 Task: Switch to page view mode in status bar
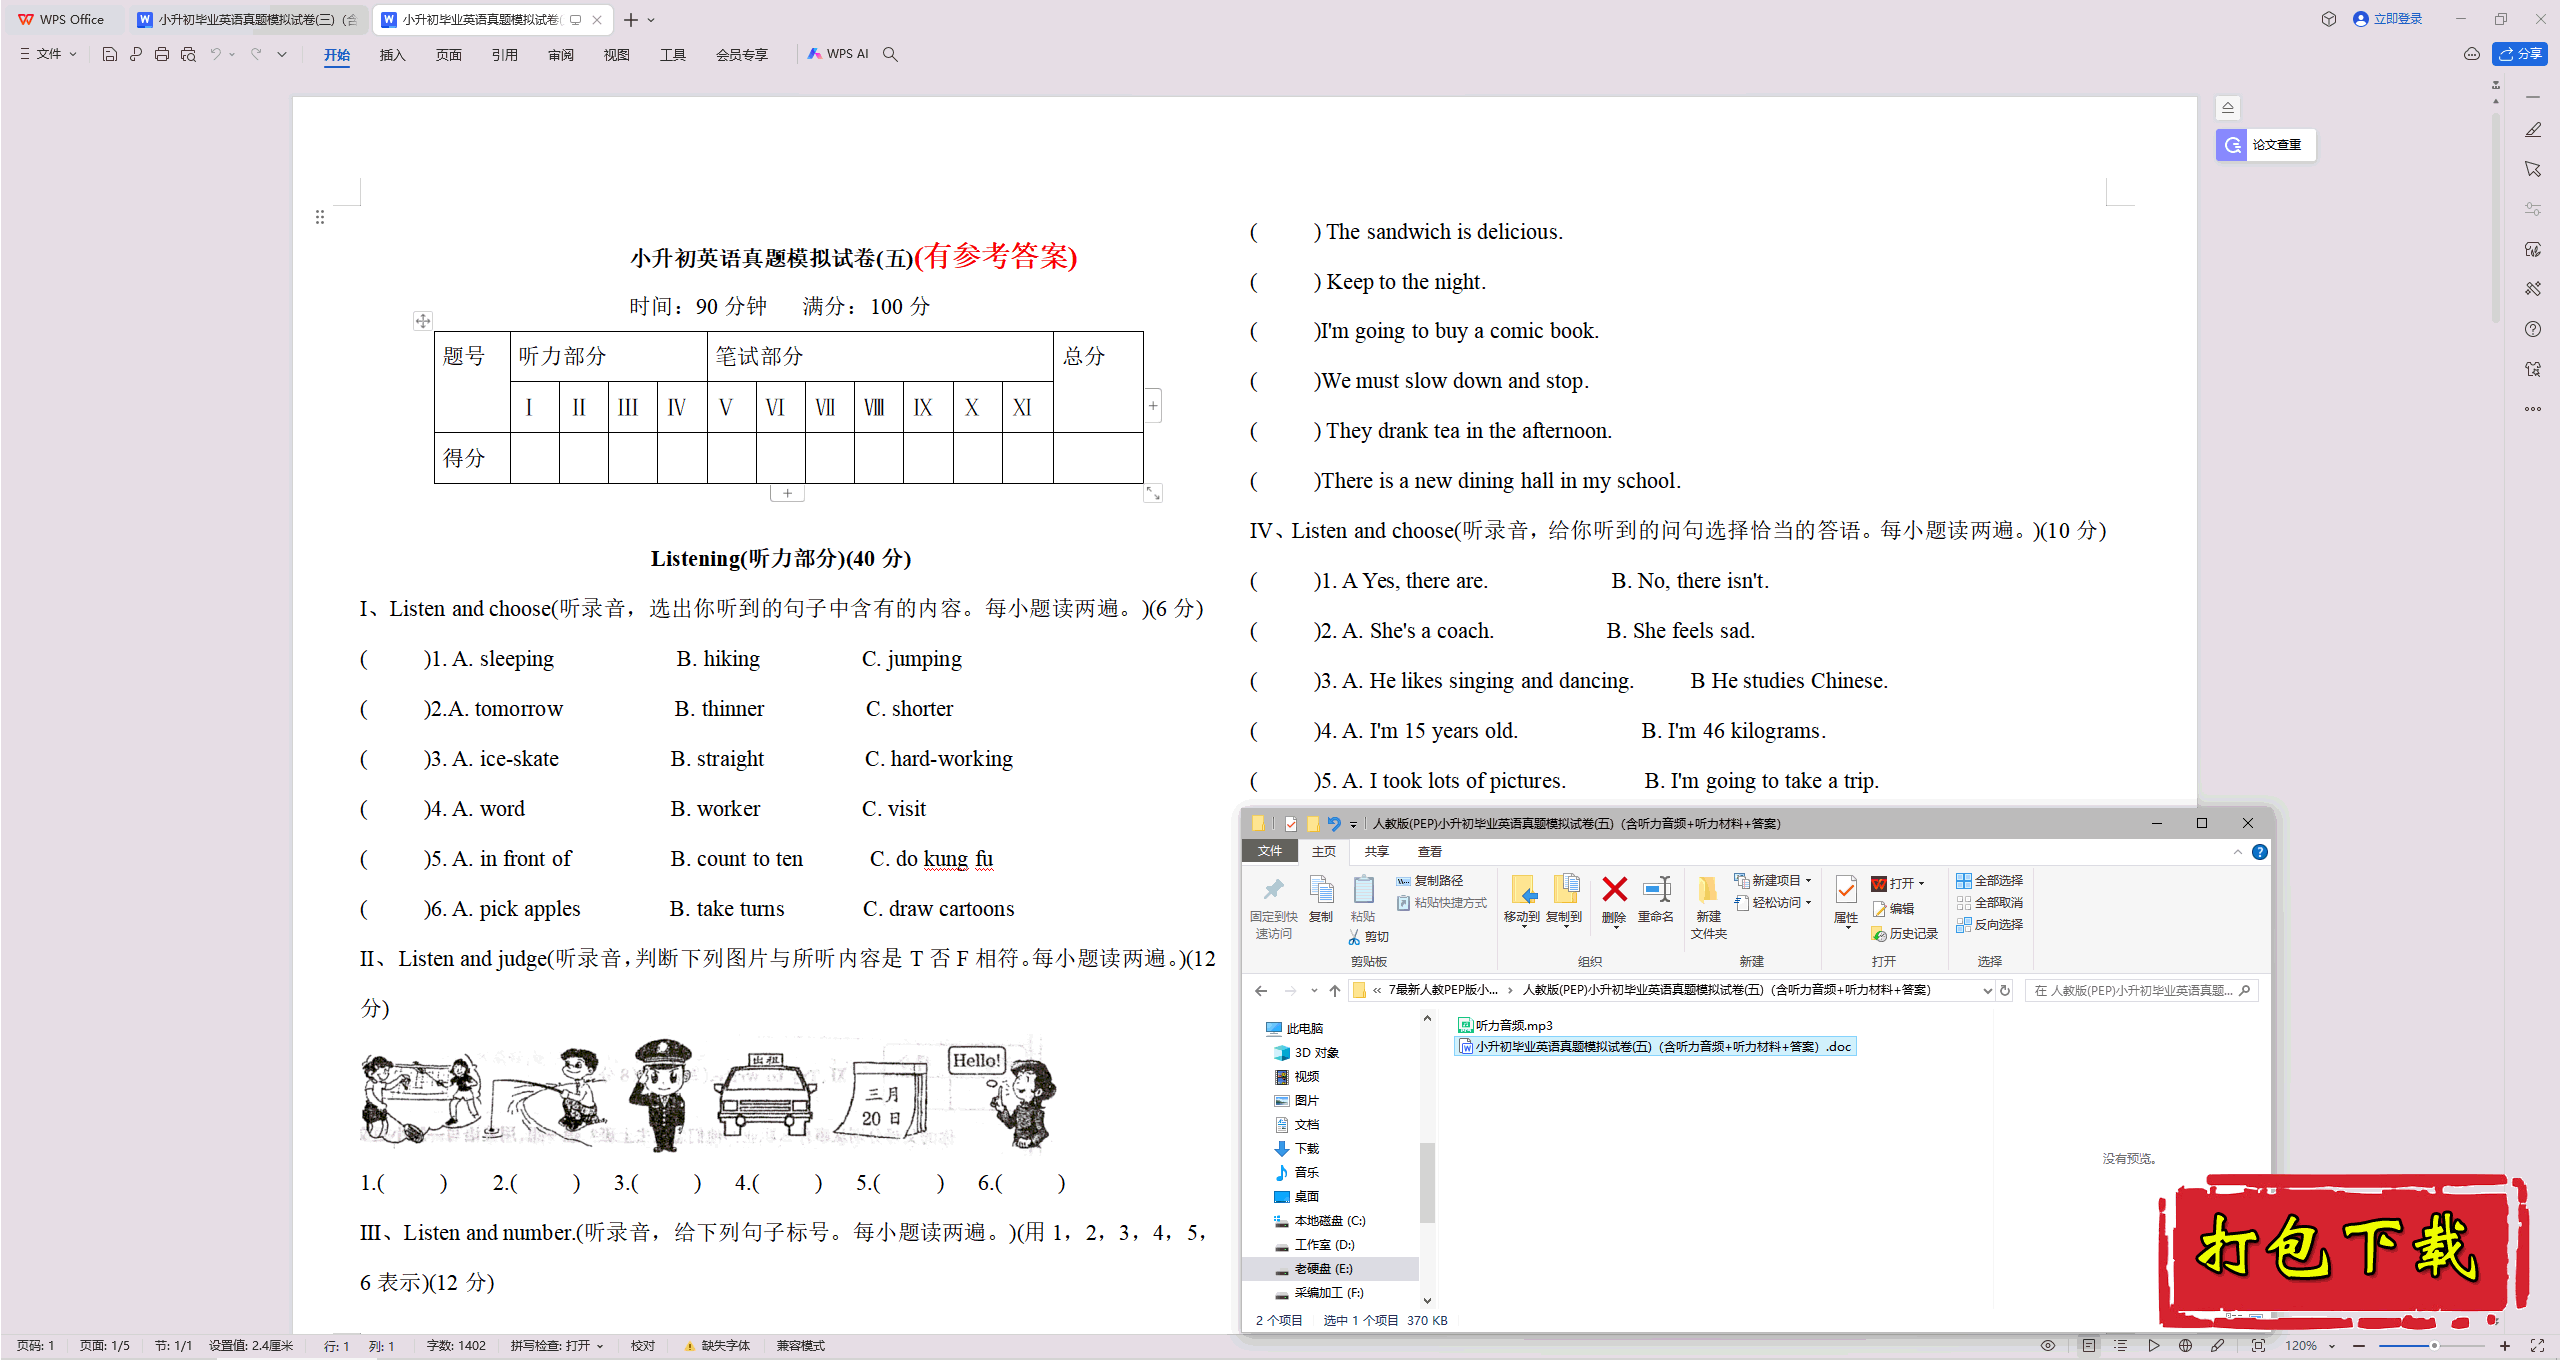tap(2088, 1346)
